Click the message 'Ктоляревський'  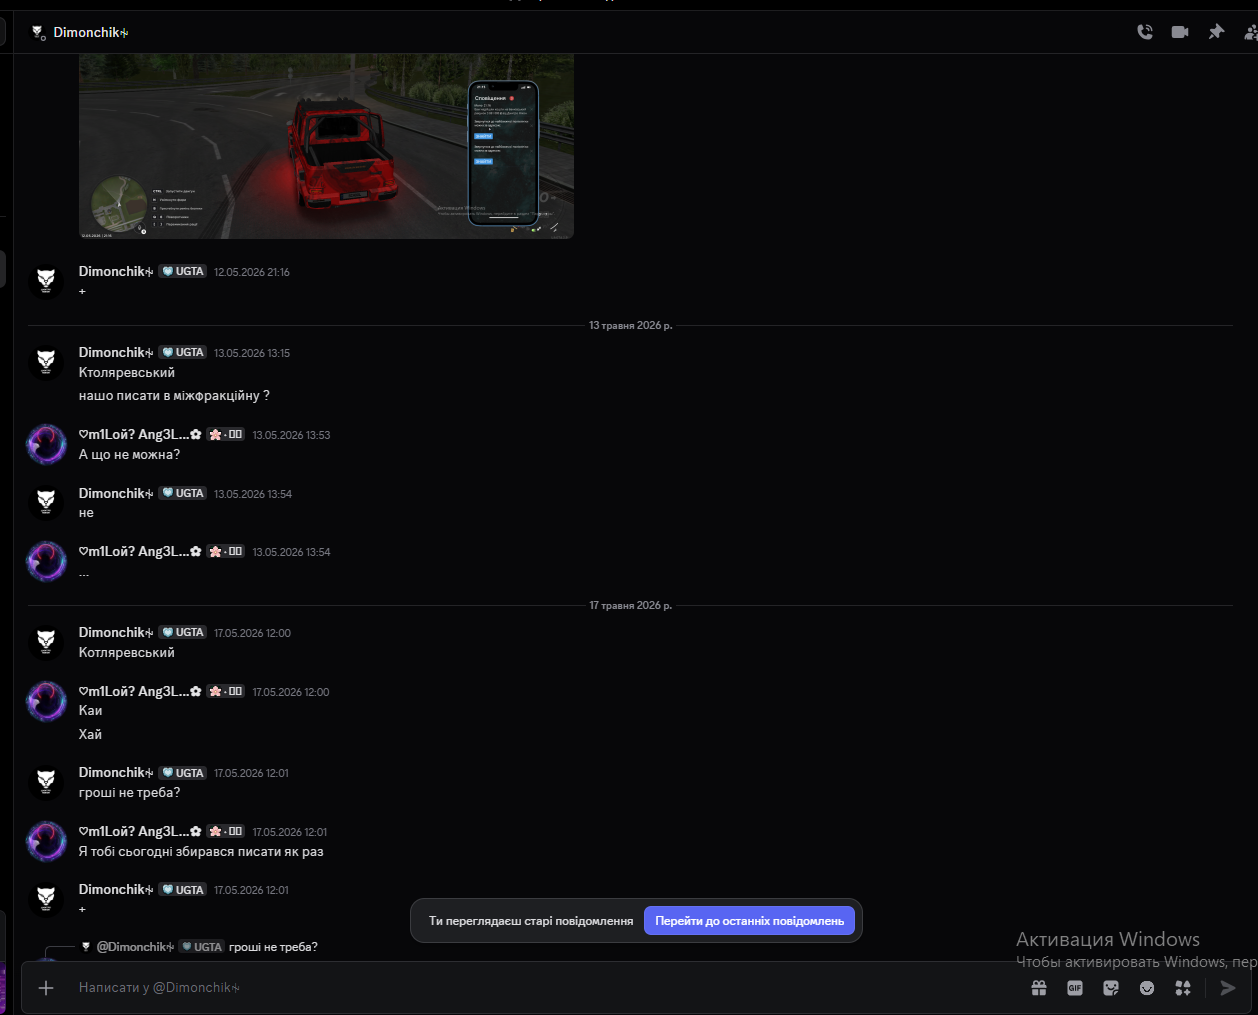tap(127, 373)
